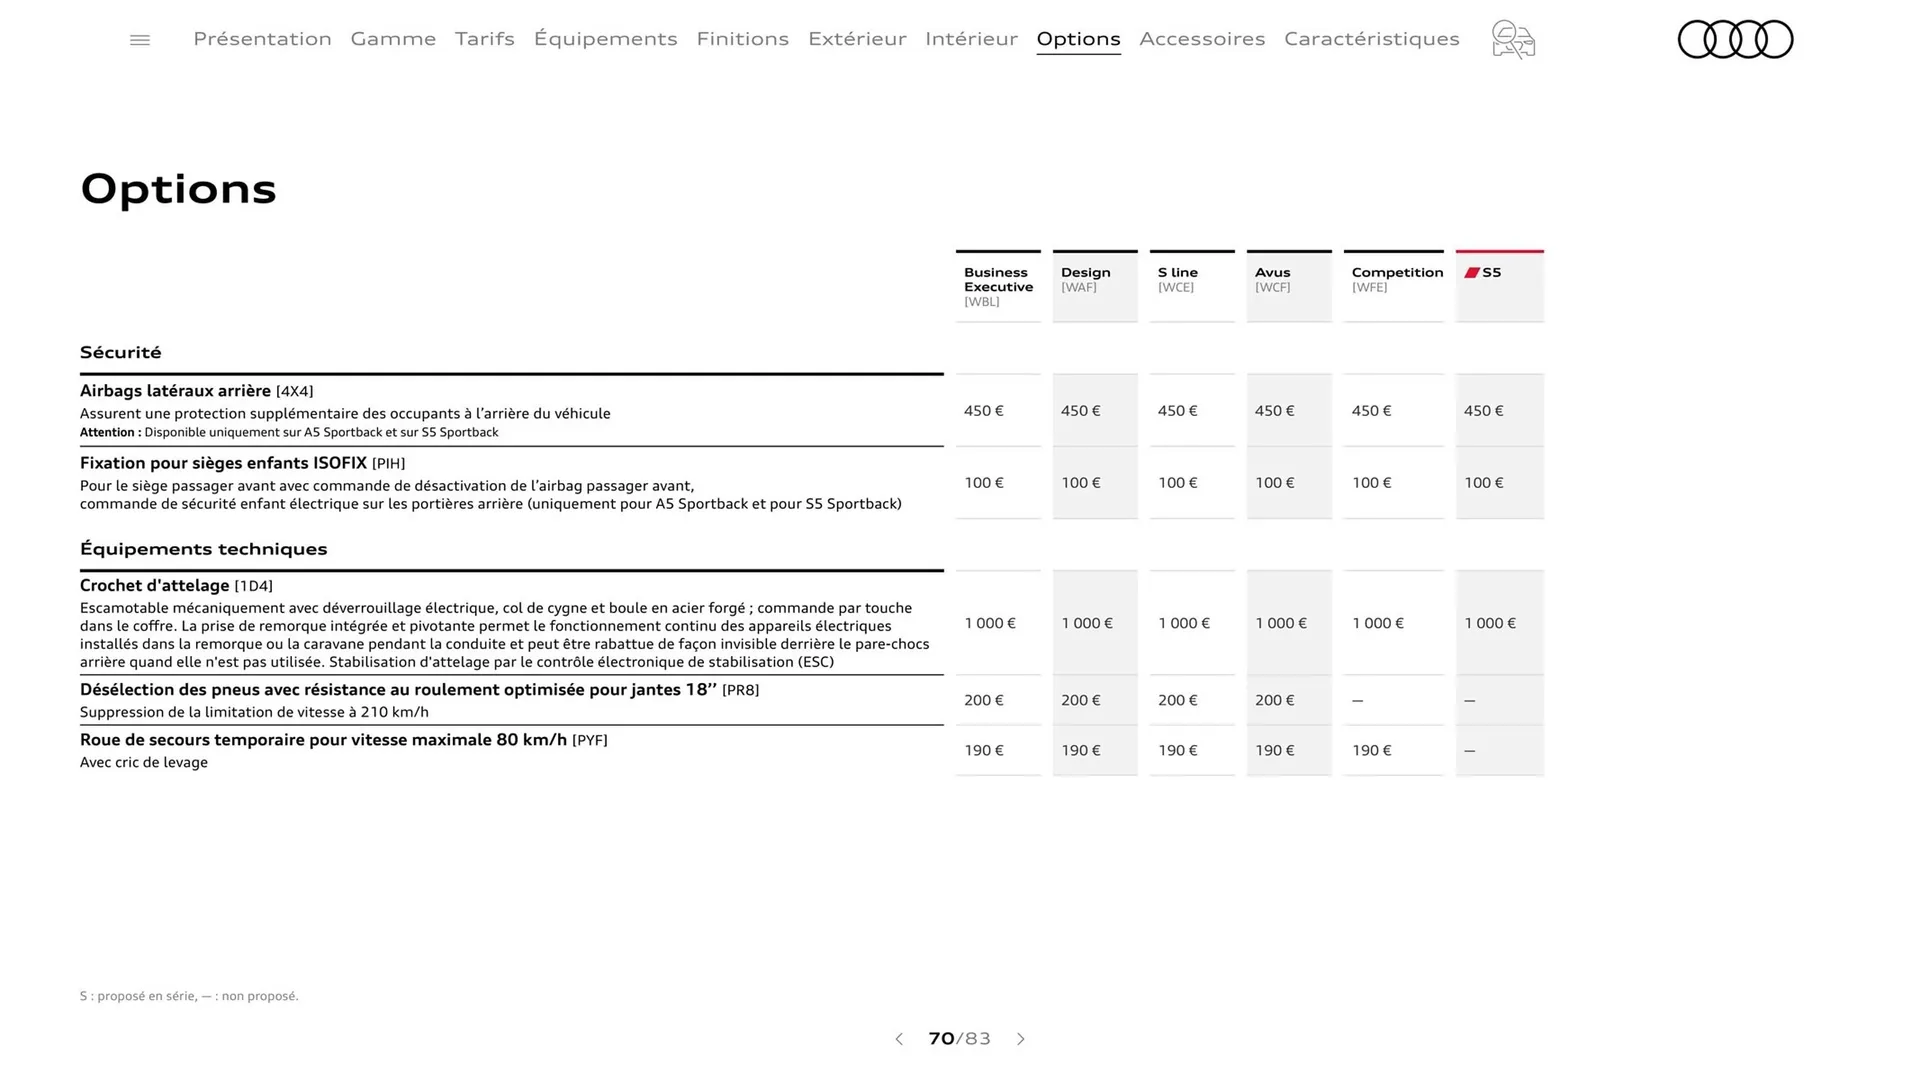This screenshot has height=1080, width=1920.
Task: Open the Accessoires tab
Action: 1202,39
